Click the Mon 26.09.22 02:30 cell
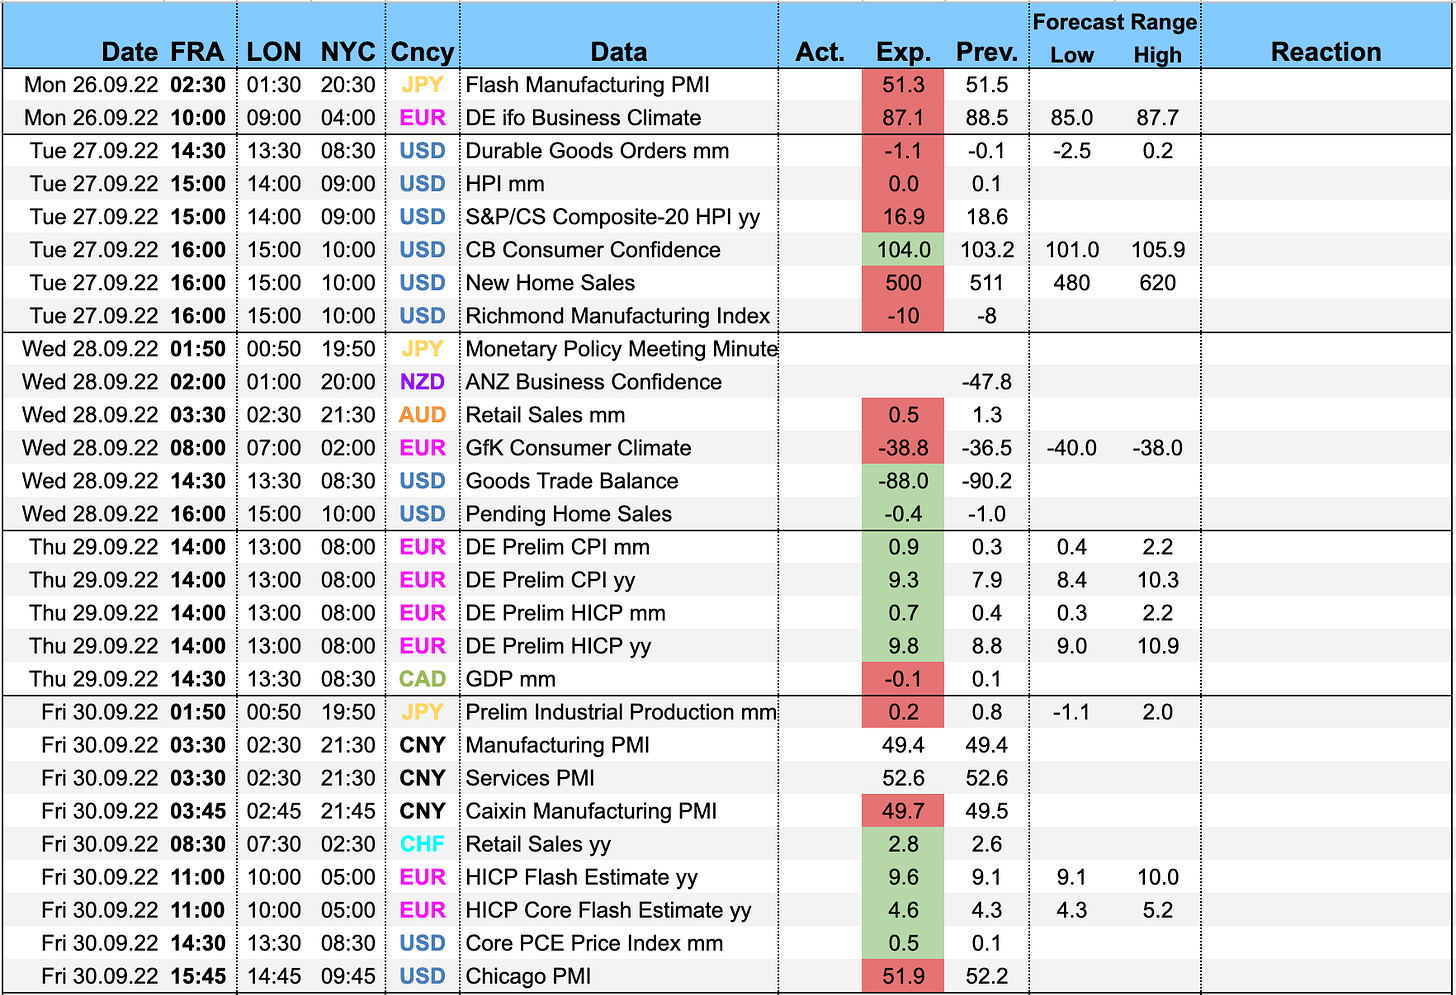Viewport: 1456px width, 995px height. 125,85
